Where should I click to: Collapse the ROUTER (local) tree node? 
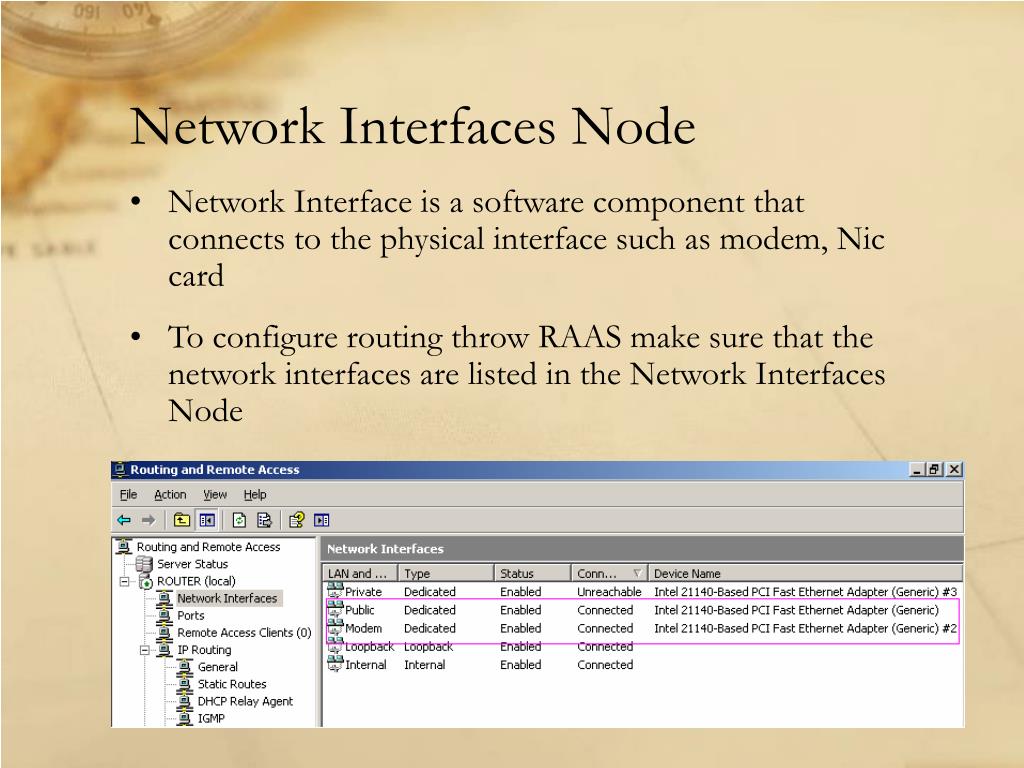point(124,581)
